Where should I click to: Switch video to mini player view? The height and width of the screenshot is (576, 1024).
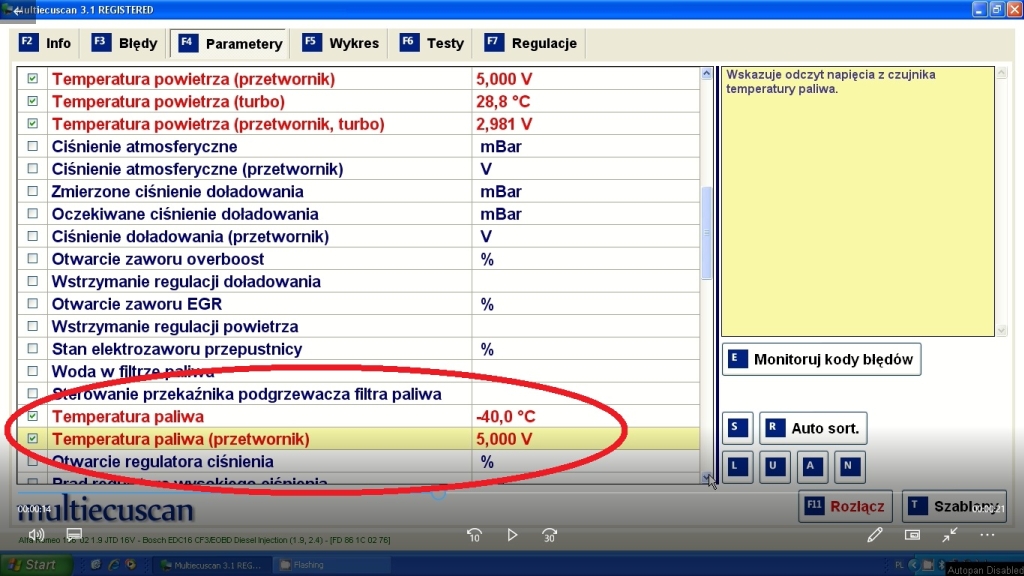[x=912, y=536]
